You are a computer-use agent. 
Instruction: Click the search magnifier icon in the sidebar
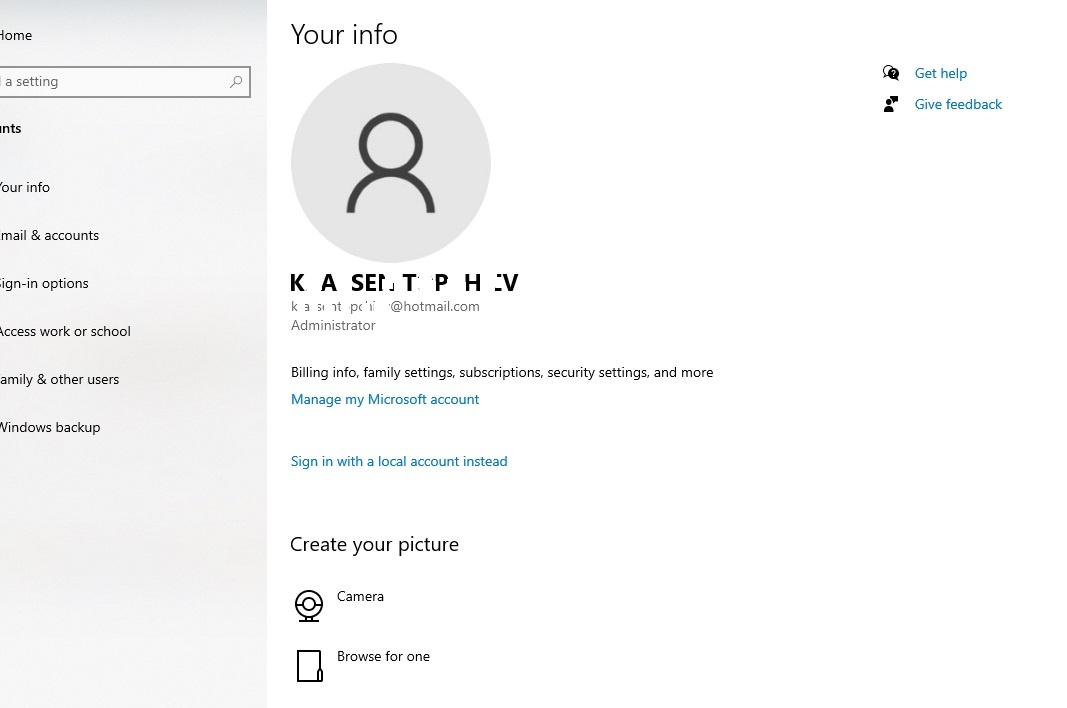[235, 81]
